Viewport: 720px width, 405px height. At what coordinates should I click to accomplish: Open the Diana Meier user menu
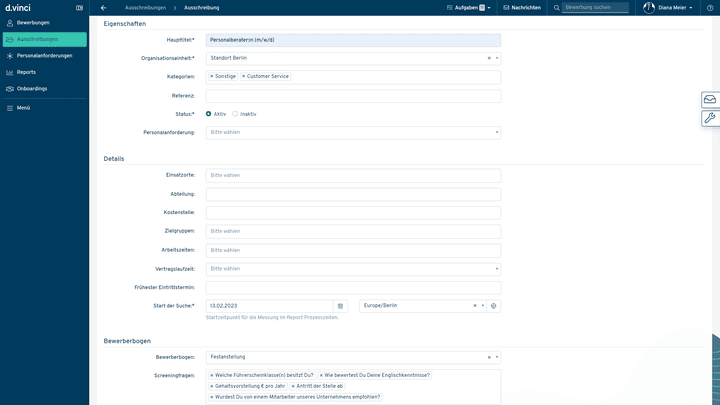[x=668, y=7]
